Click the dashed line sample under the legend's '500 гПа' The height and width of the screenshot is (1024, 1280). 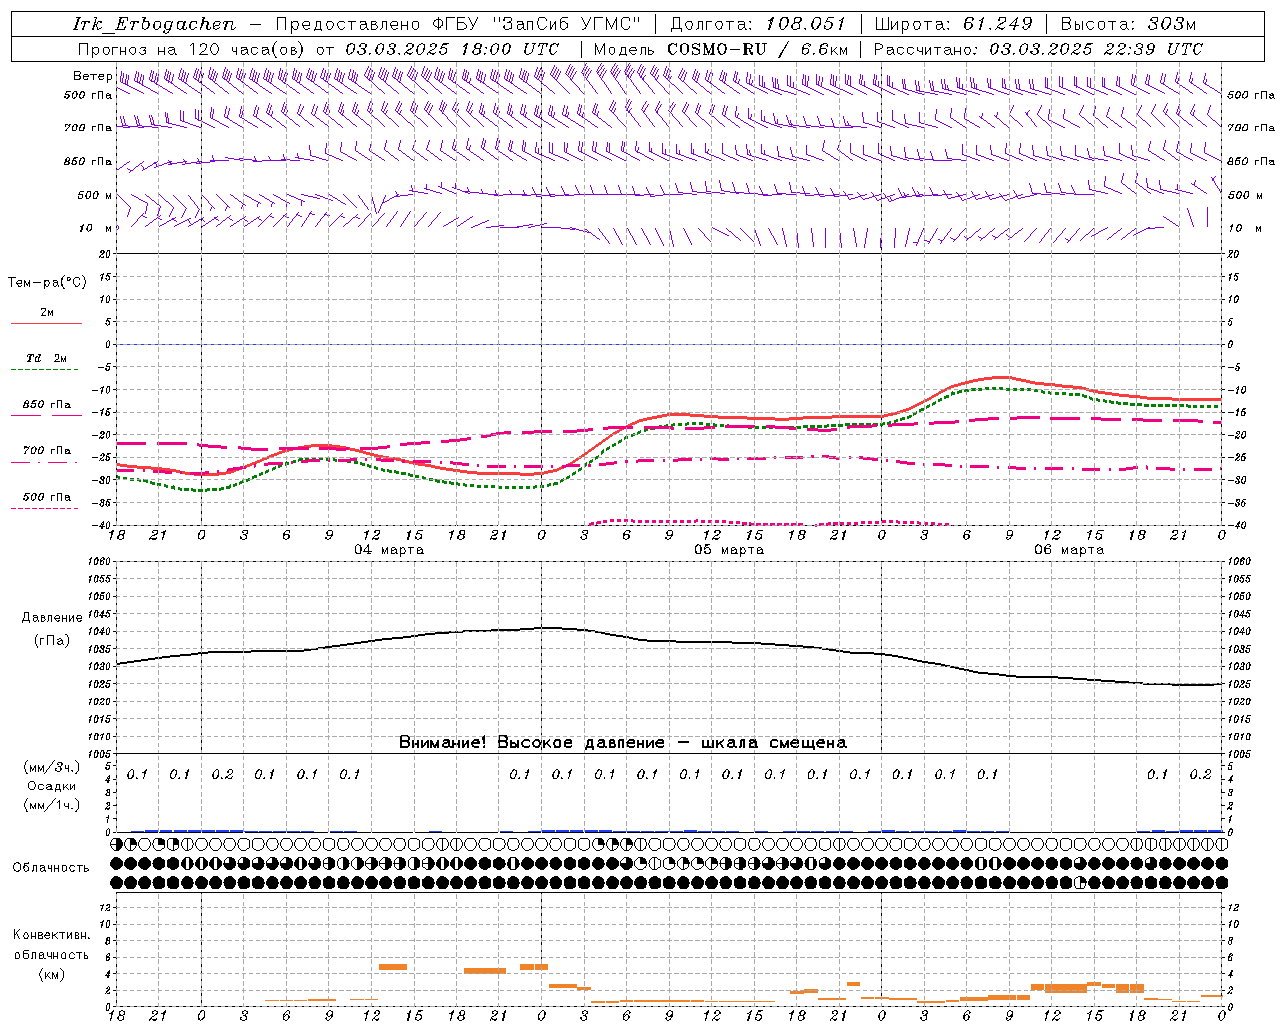(x=46, y=509)
